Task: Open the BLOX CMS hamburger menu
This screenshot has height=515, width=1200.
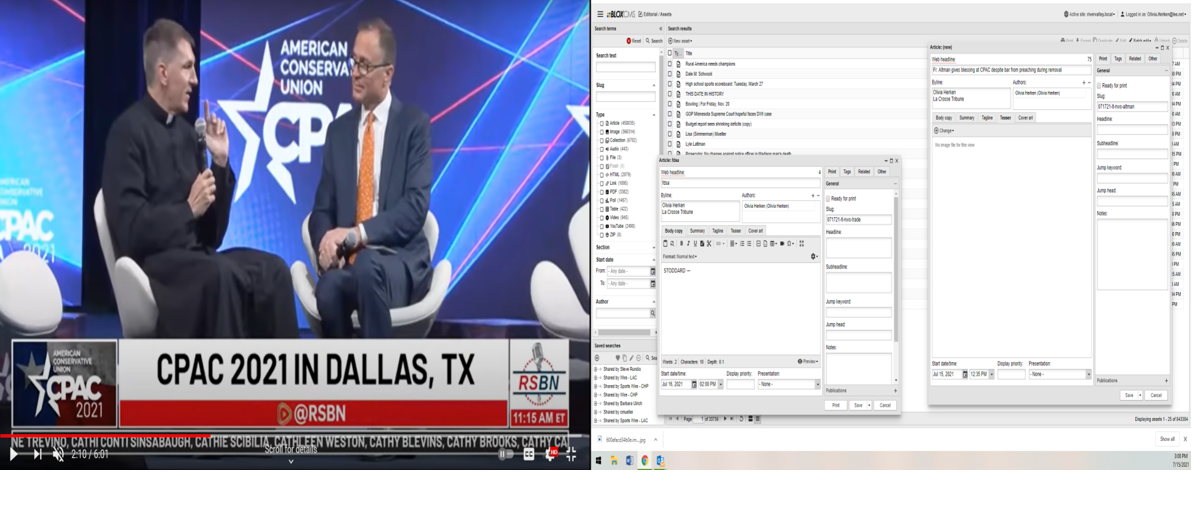Action: (599, 14)
